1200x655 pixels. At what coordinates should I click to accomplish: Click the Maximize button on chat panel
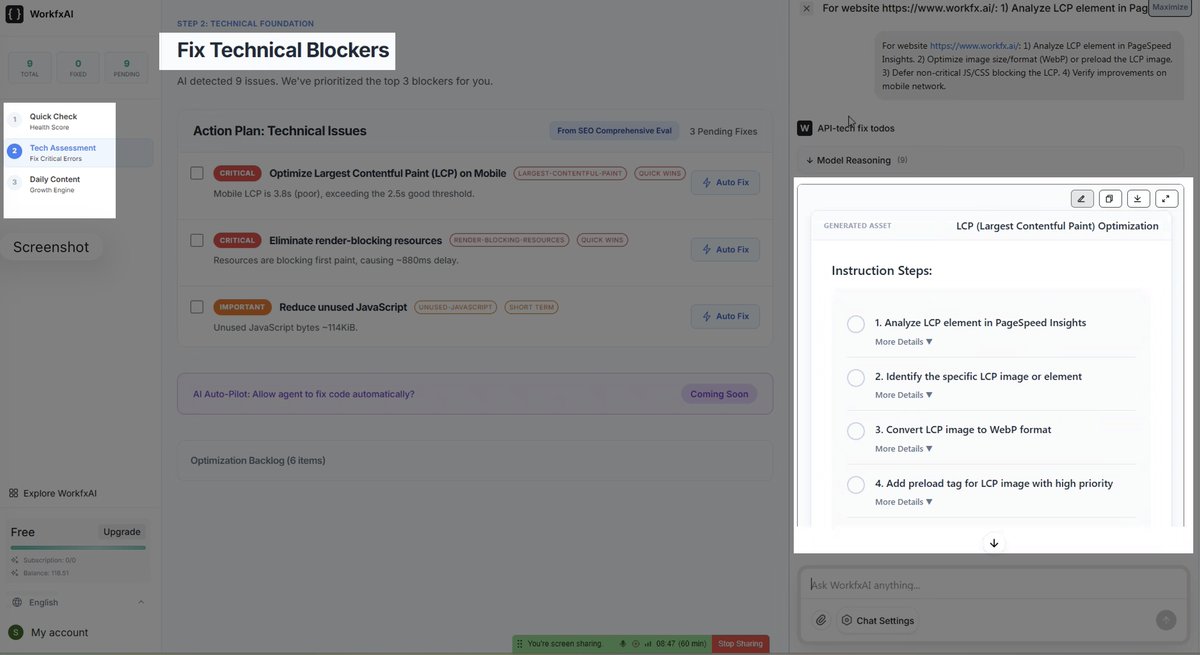[x=1170, y=7]
